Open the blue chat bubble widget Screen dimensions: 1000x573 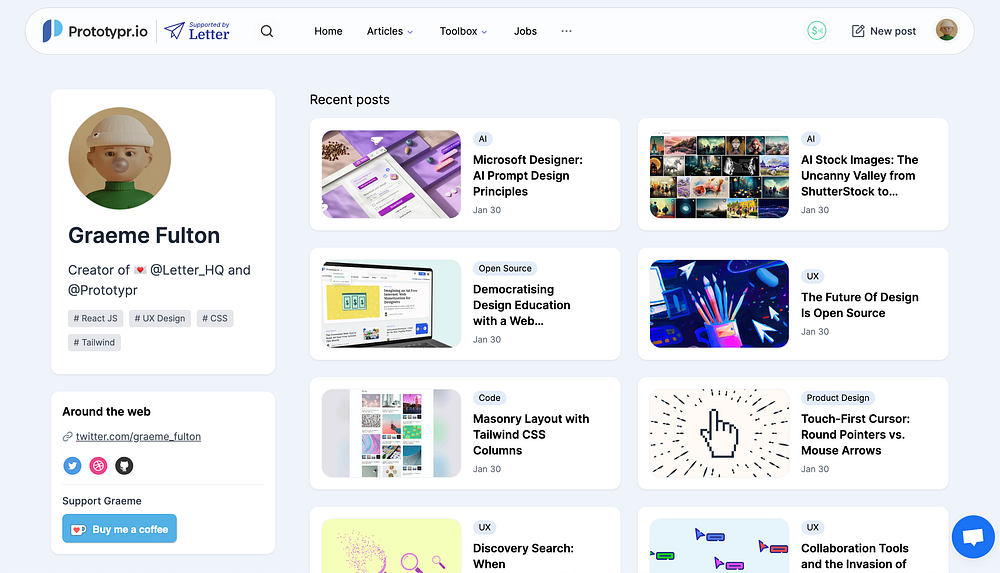(973, 537)
